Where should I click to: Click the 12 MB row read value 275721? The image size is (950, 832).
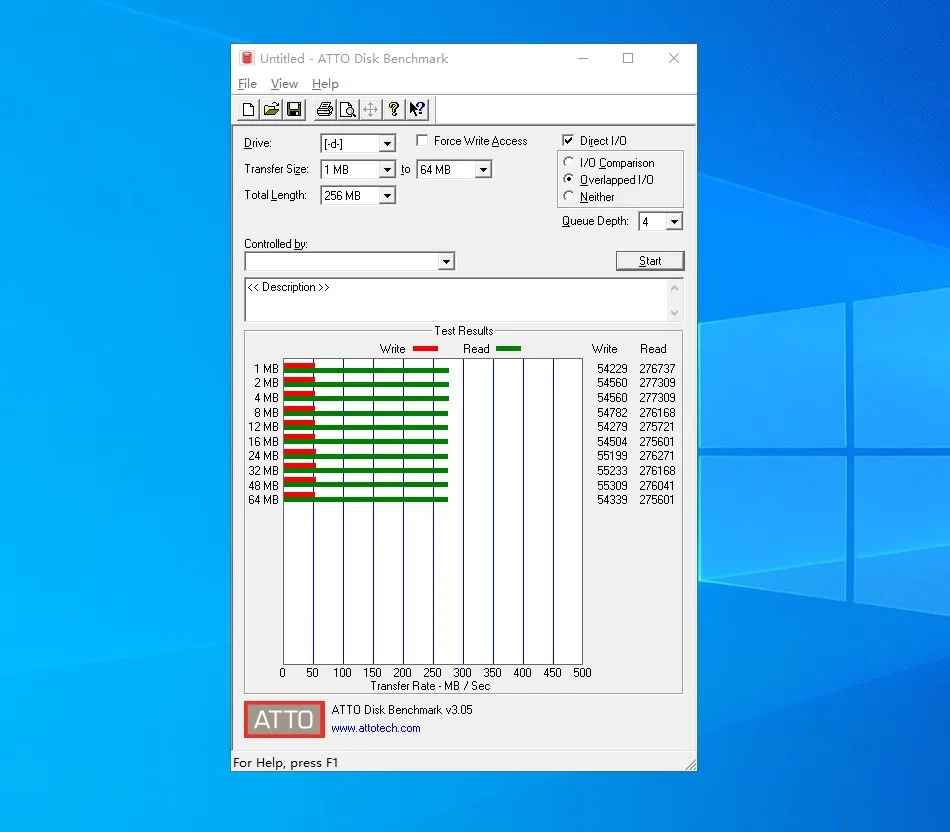tap(657, 427)
